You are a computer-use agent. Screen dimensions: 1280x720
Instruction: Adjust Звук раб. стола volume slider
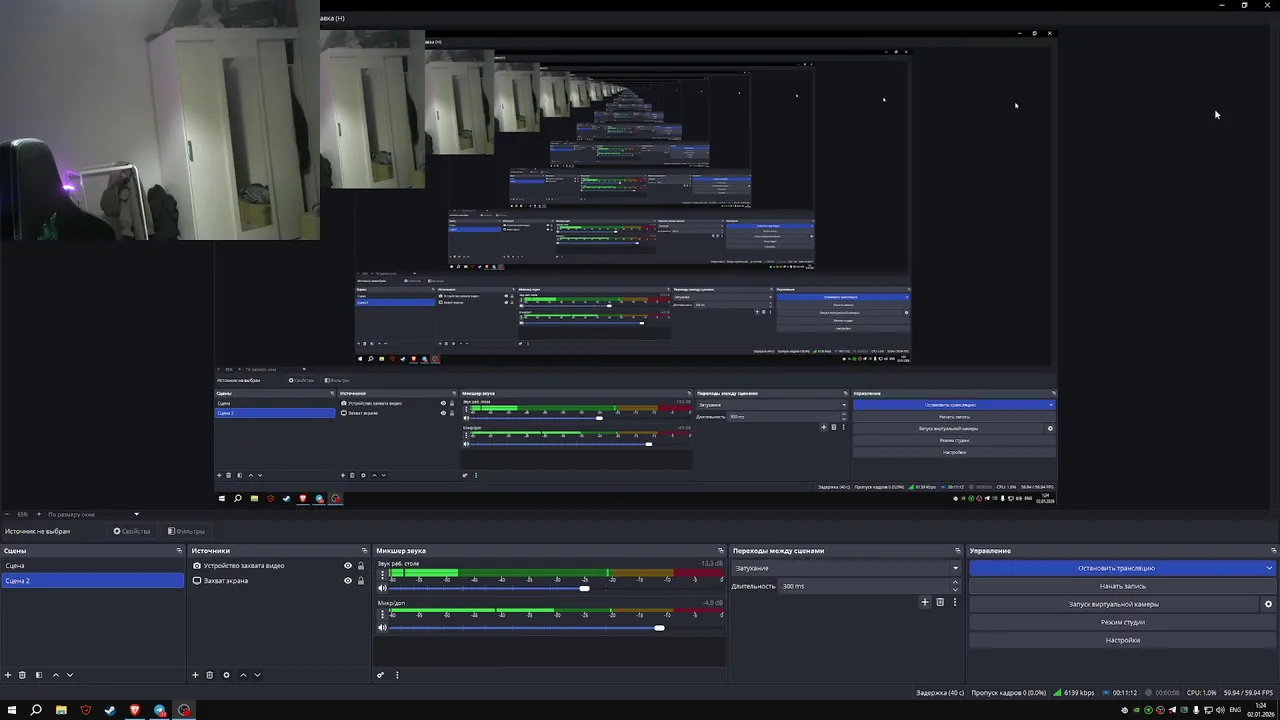coord(585,588)
